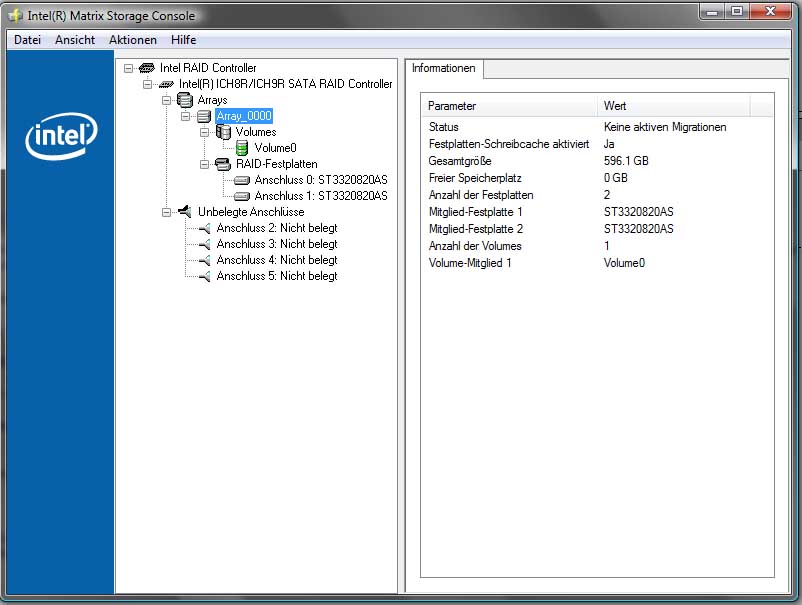
Task: Click the drive icon for Anschluss 1
Action: tap(242, 196)
